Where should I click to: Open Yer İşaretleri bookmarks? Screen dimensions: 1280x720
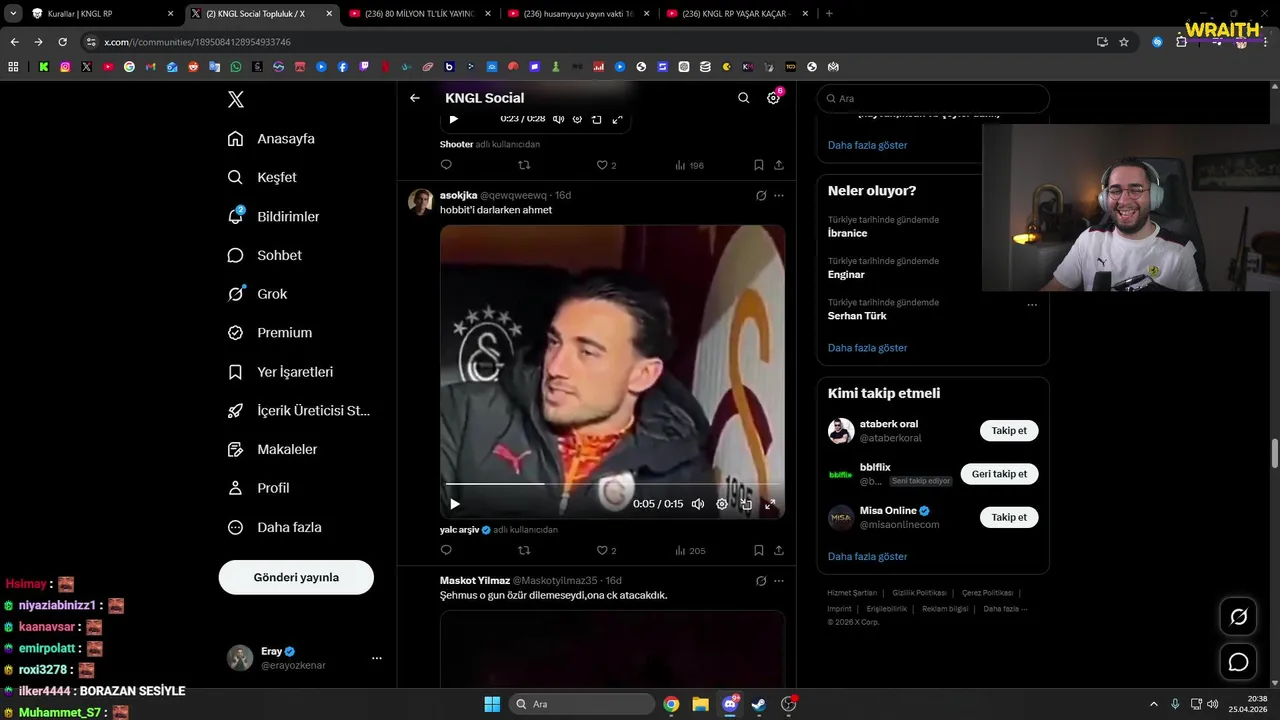point(280,372)
